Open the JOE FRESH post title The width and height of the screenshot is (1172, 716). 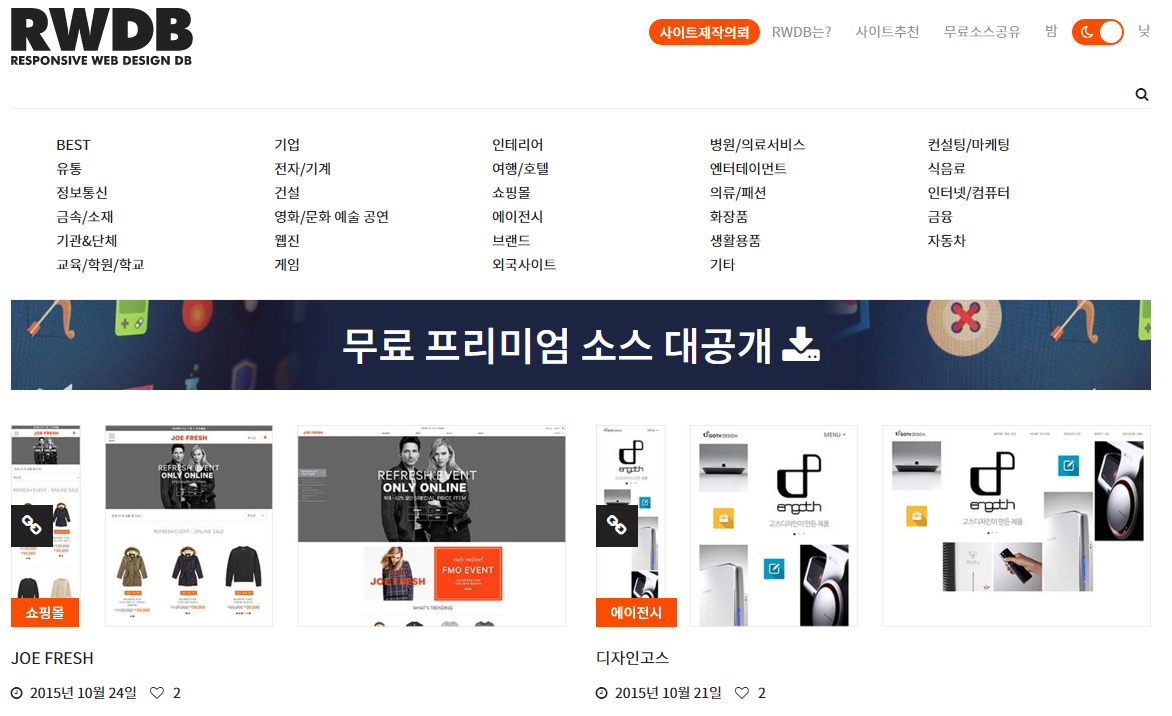52,658
